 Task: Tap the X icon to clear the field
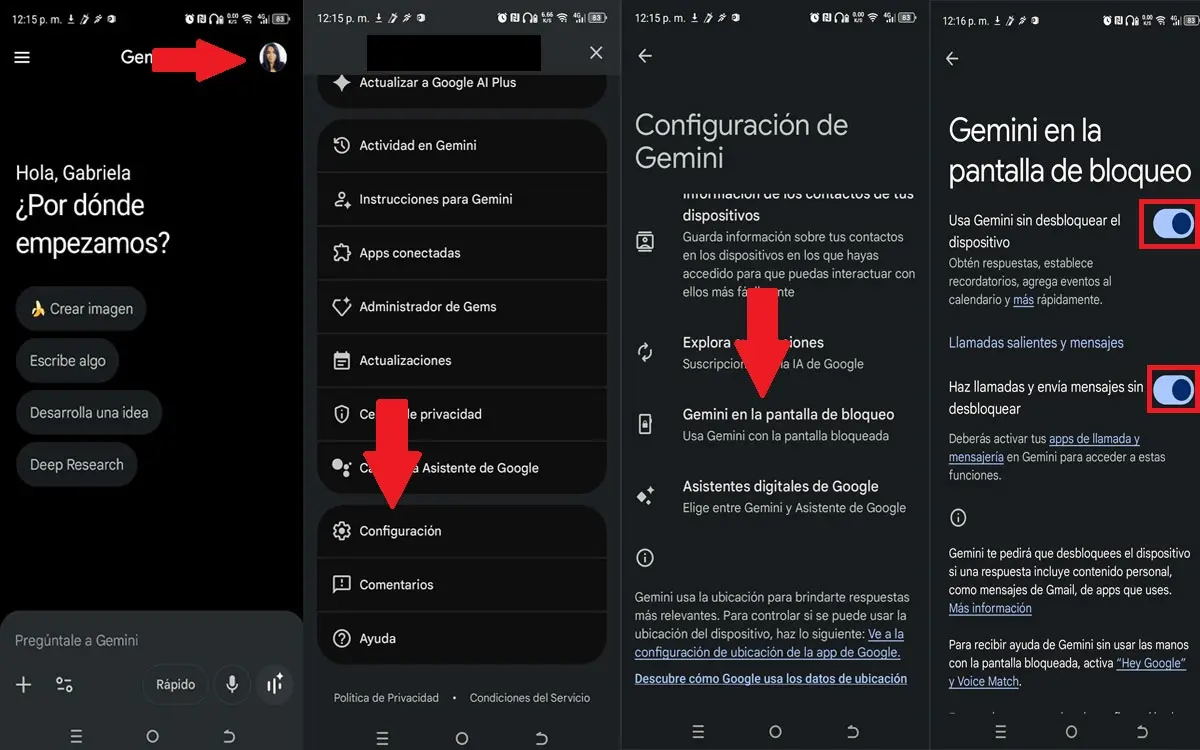(x=596, y=53)
